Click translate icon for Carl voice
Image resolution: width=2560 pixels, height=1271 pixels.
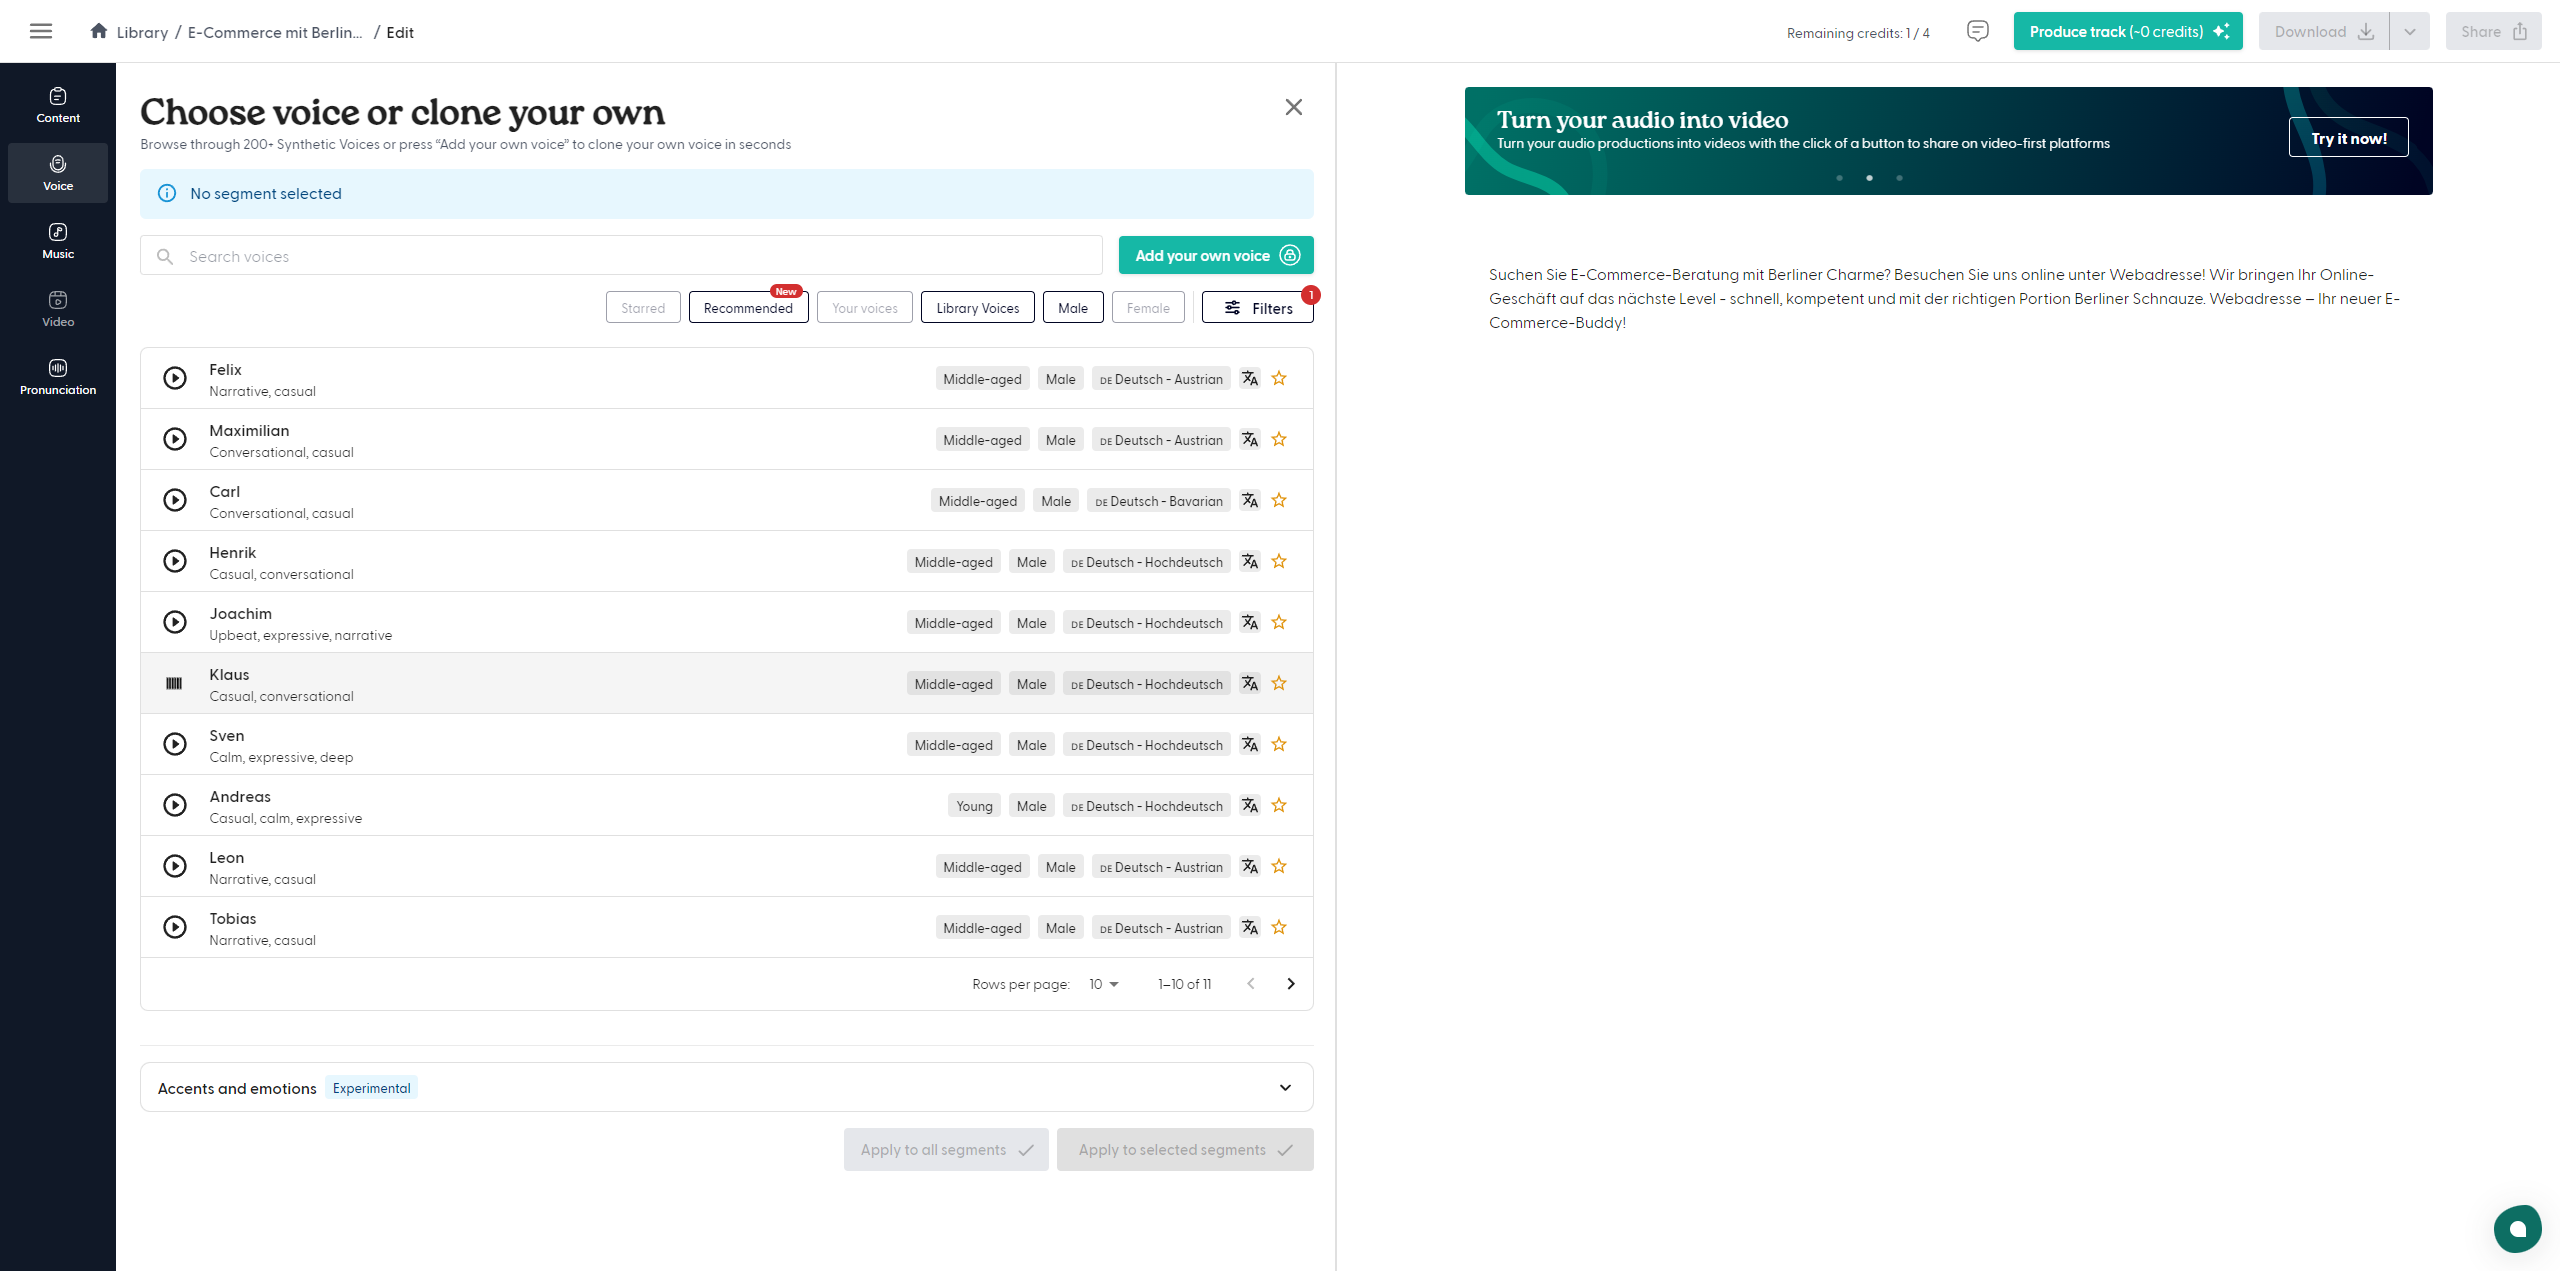click(x=1250, y=500)
